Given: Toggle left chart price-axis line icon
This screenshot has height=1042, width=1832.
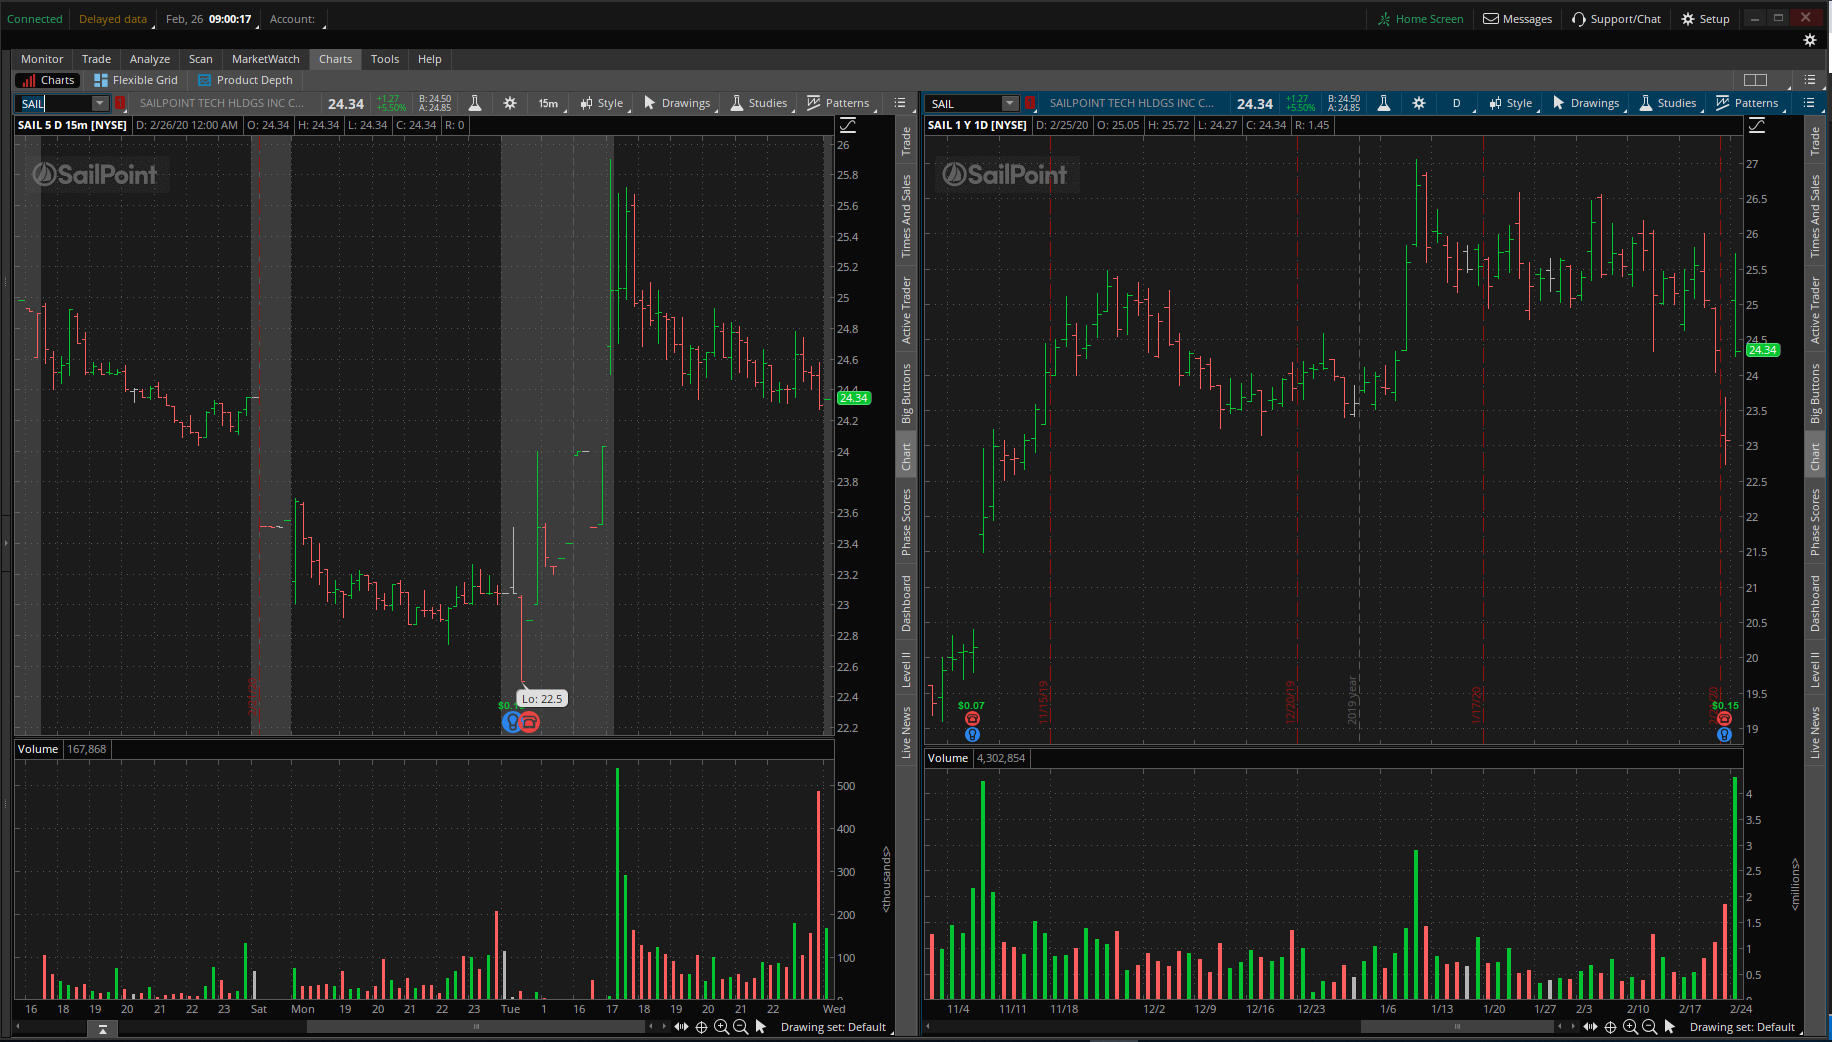Looking at the screenshot, I should tap(848, 125).
